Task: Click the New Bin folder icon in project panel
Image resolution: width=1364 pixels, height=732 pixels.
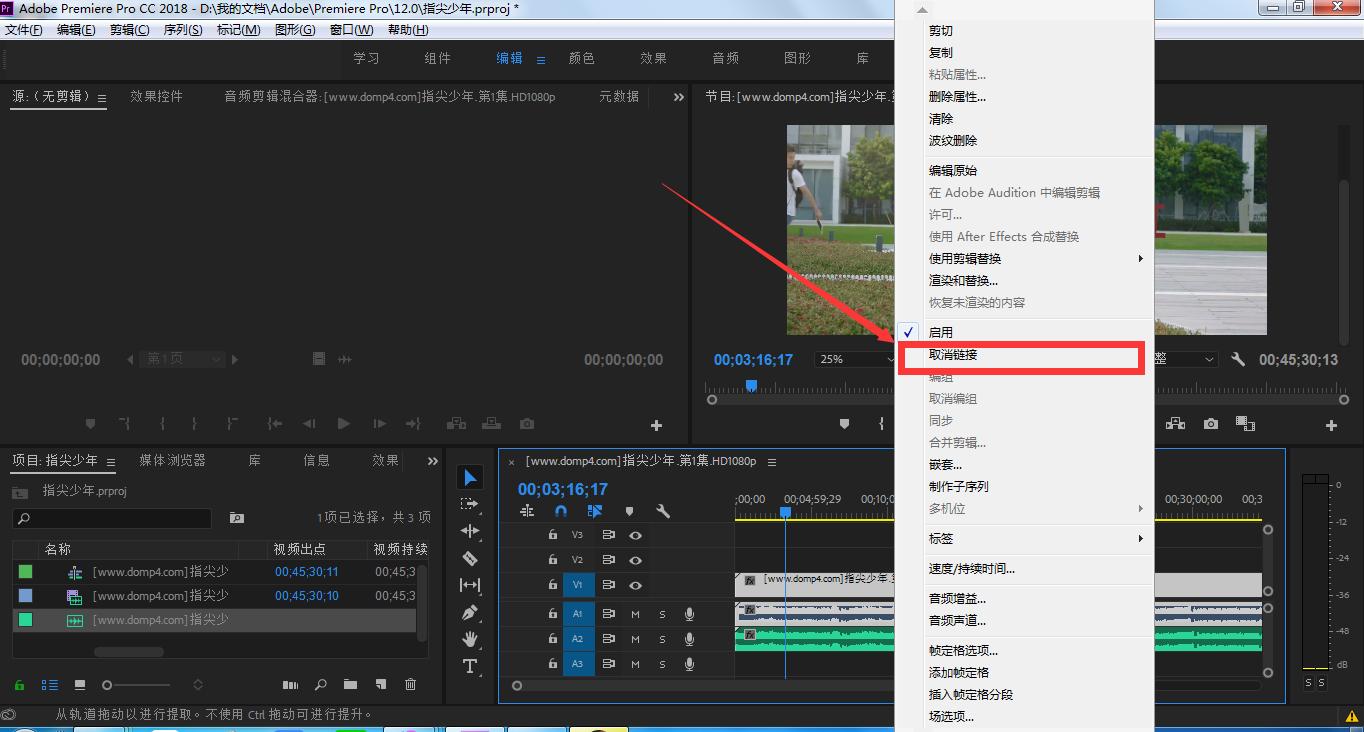Action: (350, 685)
